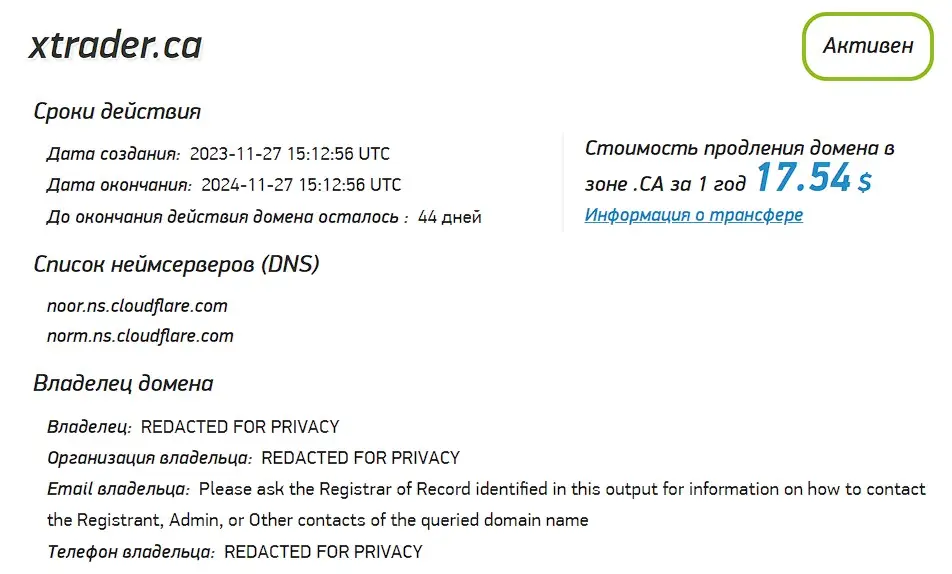This screenshot has width=952, height=574.
Task: Click the norm.ns.cloudflare.com nameserver entry
Action: click(140, 336)
